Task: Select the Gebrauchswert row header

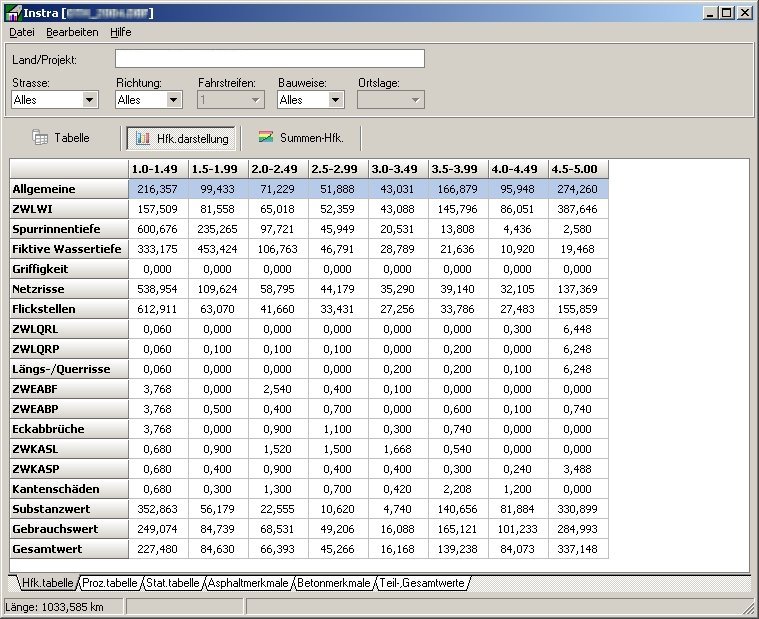Action: (69, 529)
